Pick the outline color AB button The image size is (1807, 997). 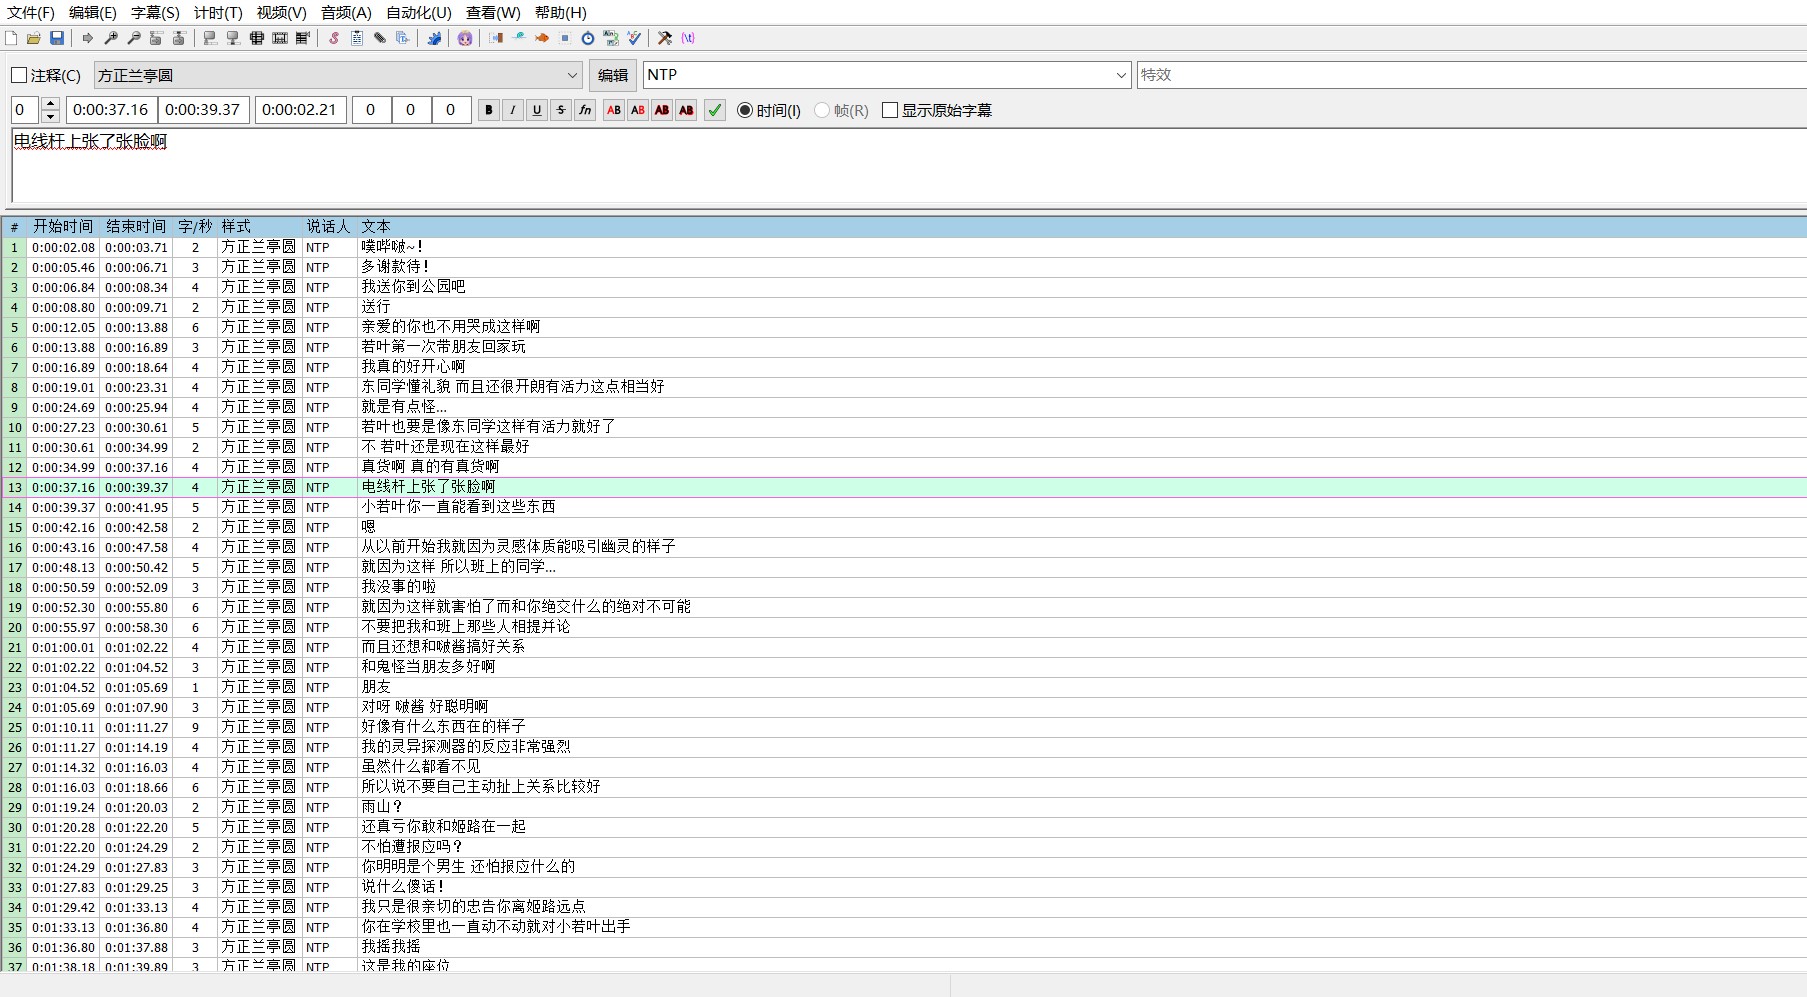pos(662,110)
